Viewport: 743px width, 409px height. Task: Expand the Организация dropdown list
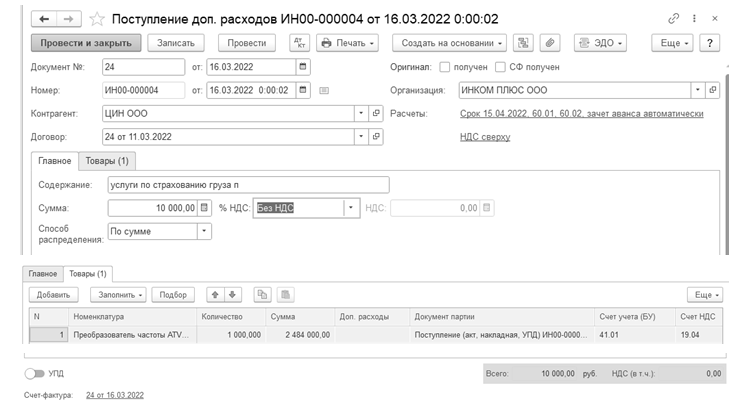click(x=698, y=90)
